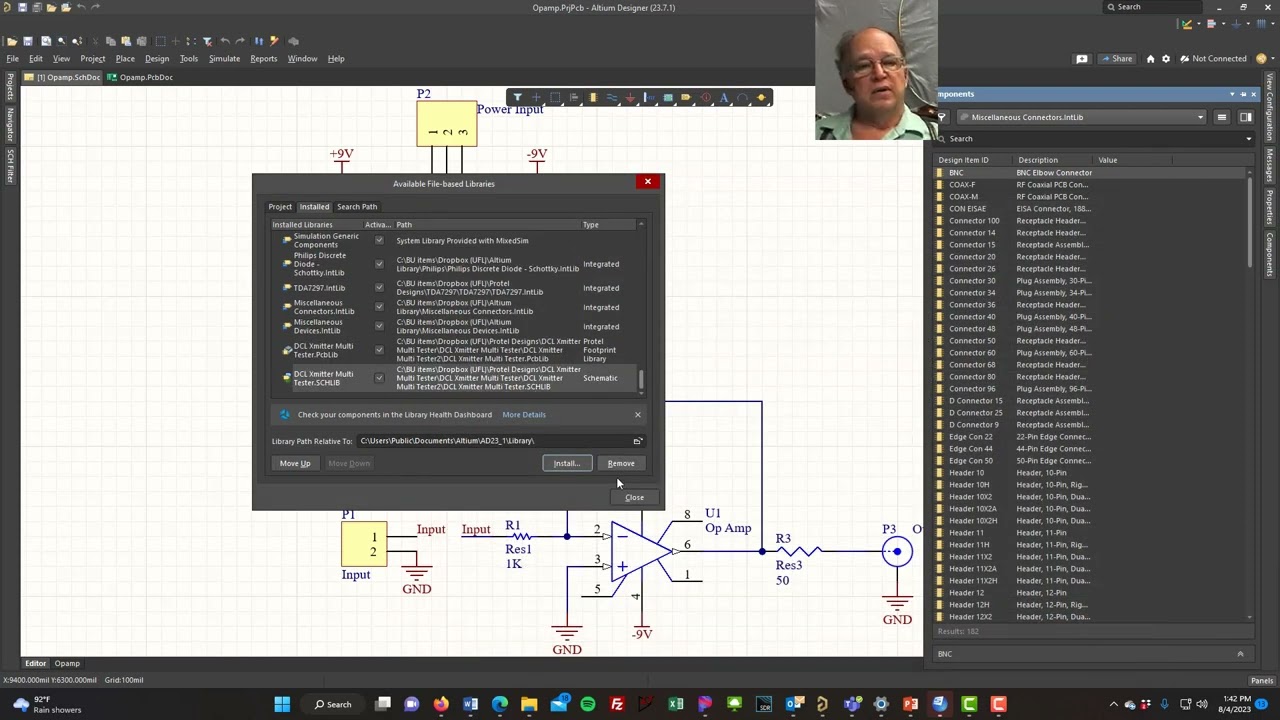Open Preferences via the gear icon

(x=1167, y=59)
